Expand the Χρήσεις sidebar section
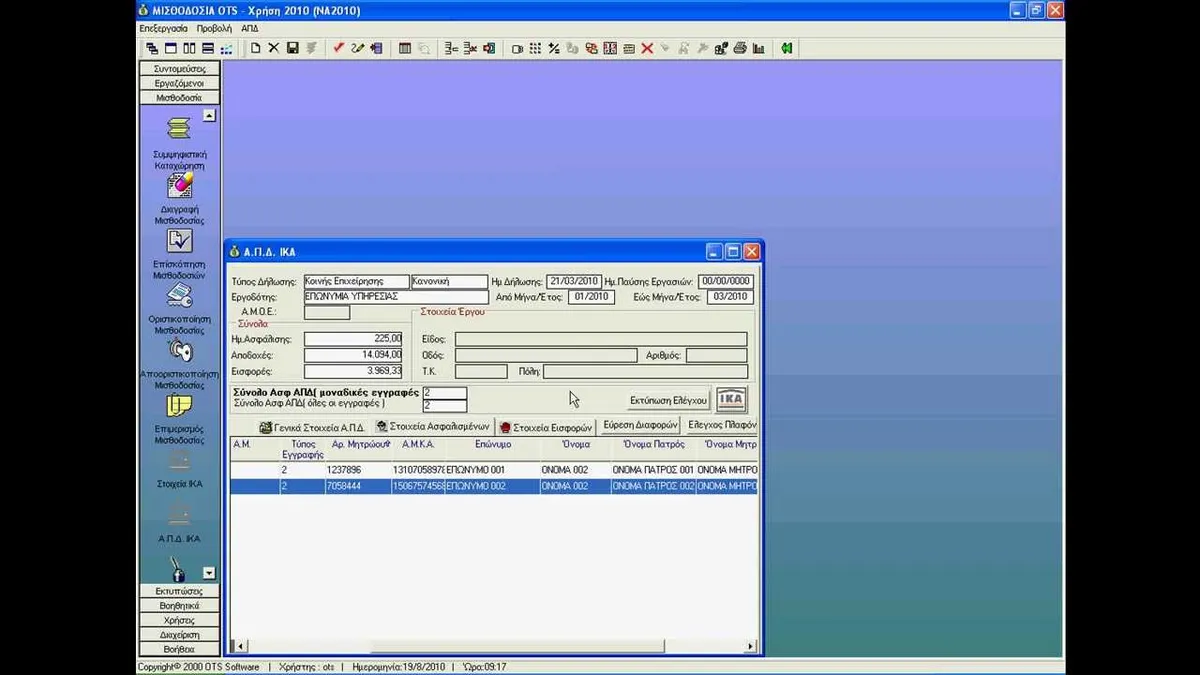The height and width of the screenshot is (675, 1200). (x=179, y=620)
